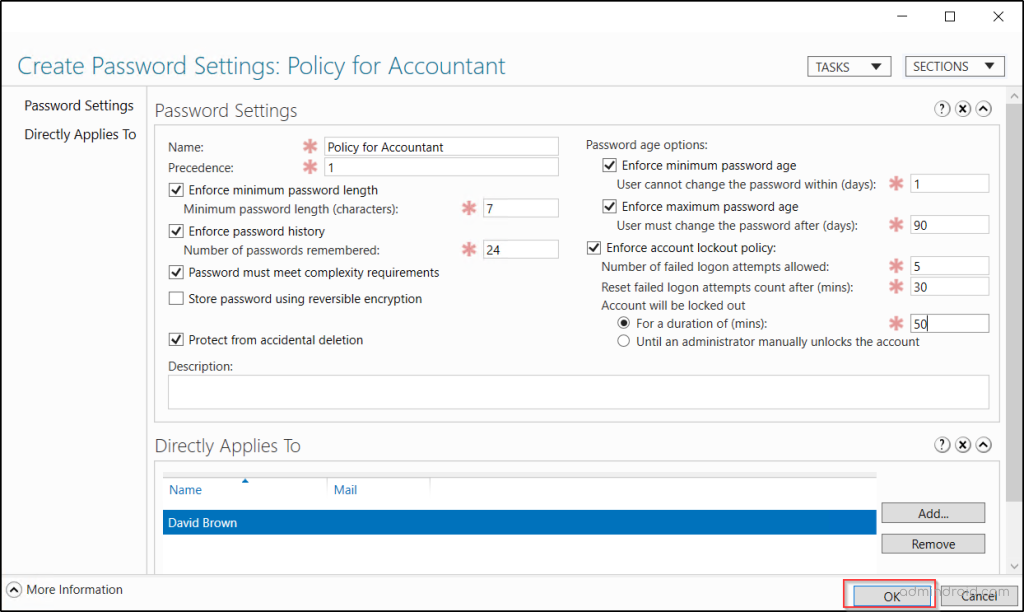This screenshot has height=612, width=1024.
Task: Select Until an administrator manually unlocks option
Action: (624, 341)
